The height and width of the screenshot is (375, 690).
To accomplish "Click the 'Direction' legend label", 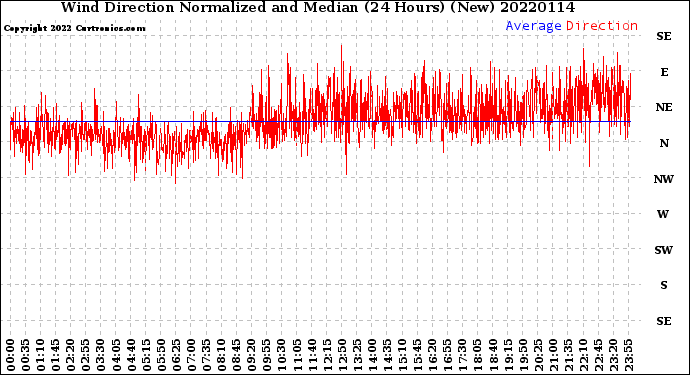I will click(x=602, y=26).
